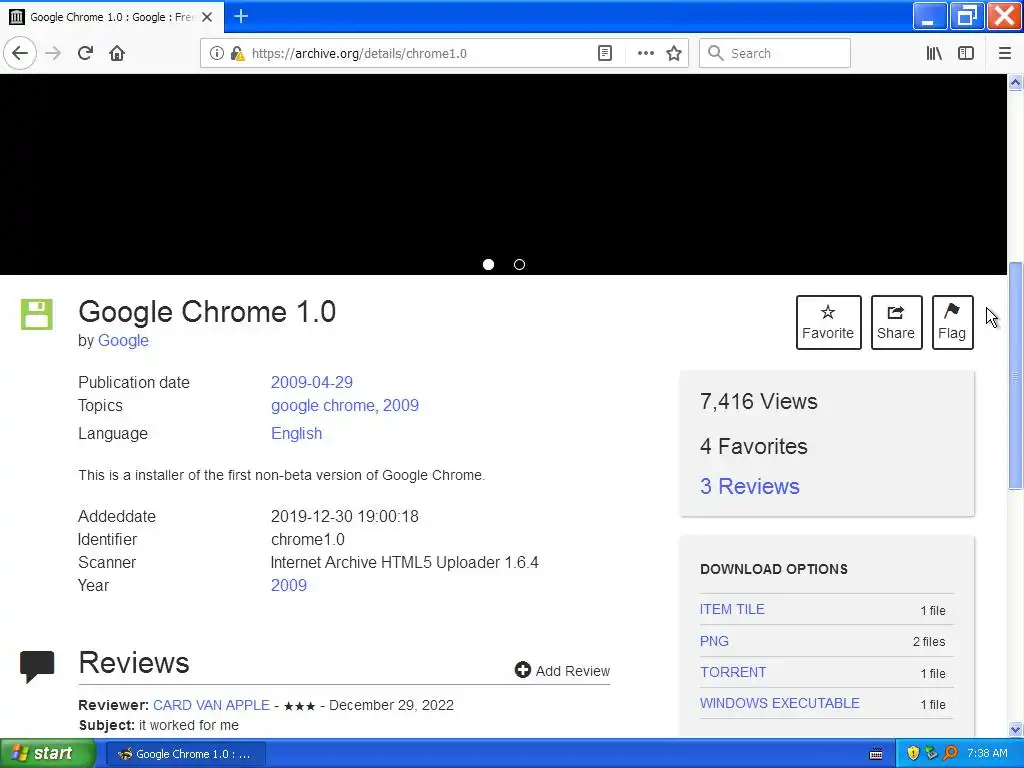This screenshot has height=768, width=1024.
Task: Select second carousel dot indicator
Action: [519, 264]
